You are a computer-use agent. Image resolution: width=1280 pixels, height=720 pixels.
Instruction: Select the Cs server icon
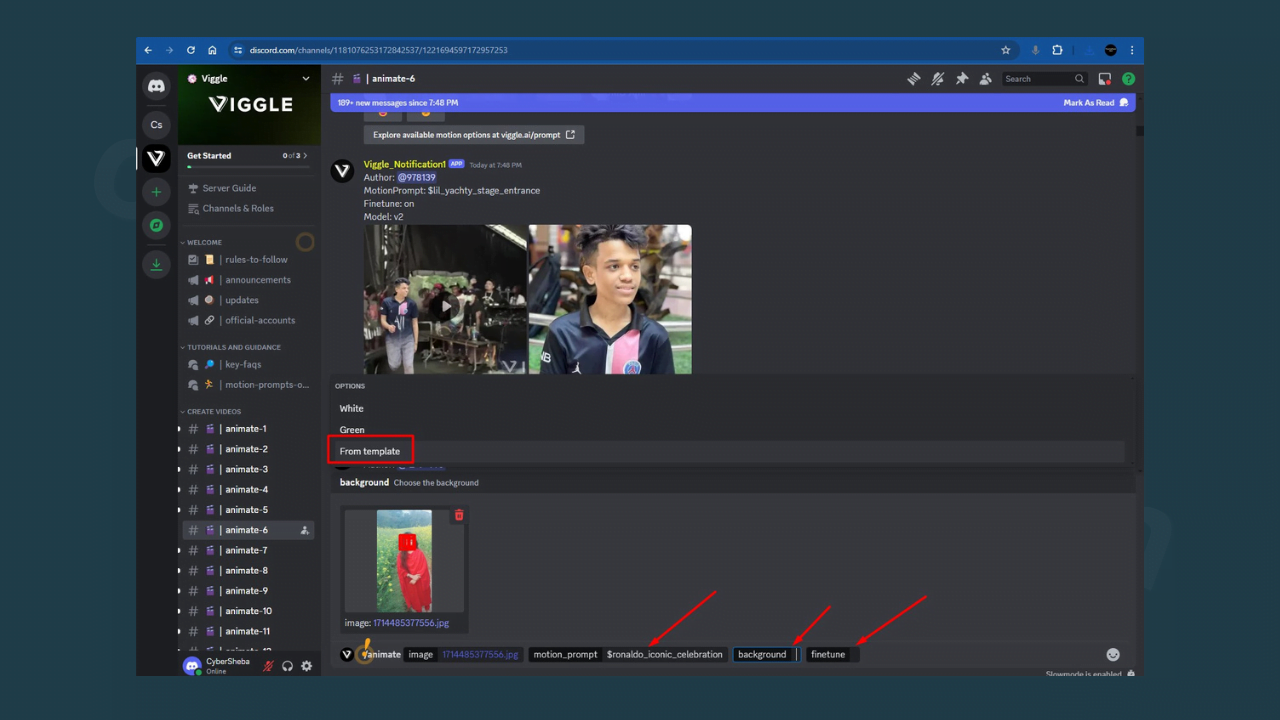pyautogui.click(x=156, y=124)
